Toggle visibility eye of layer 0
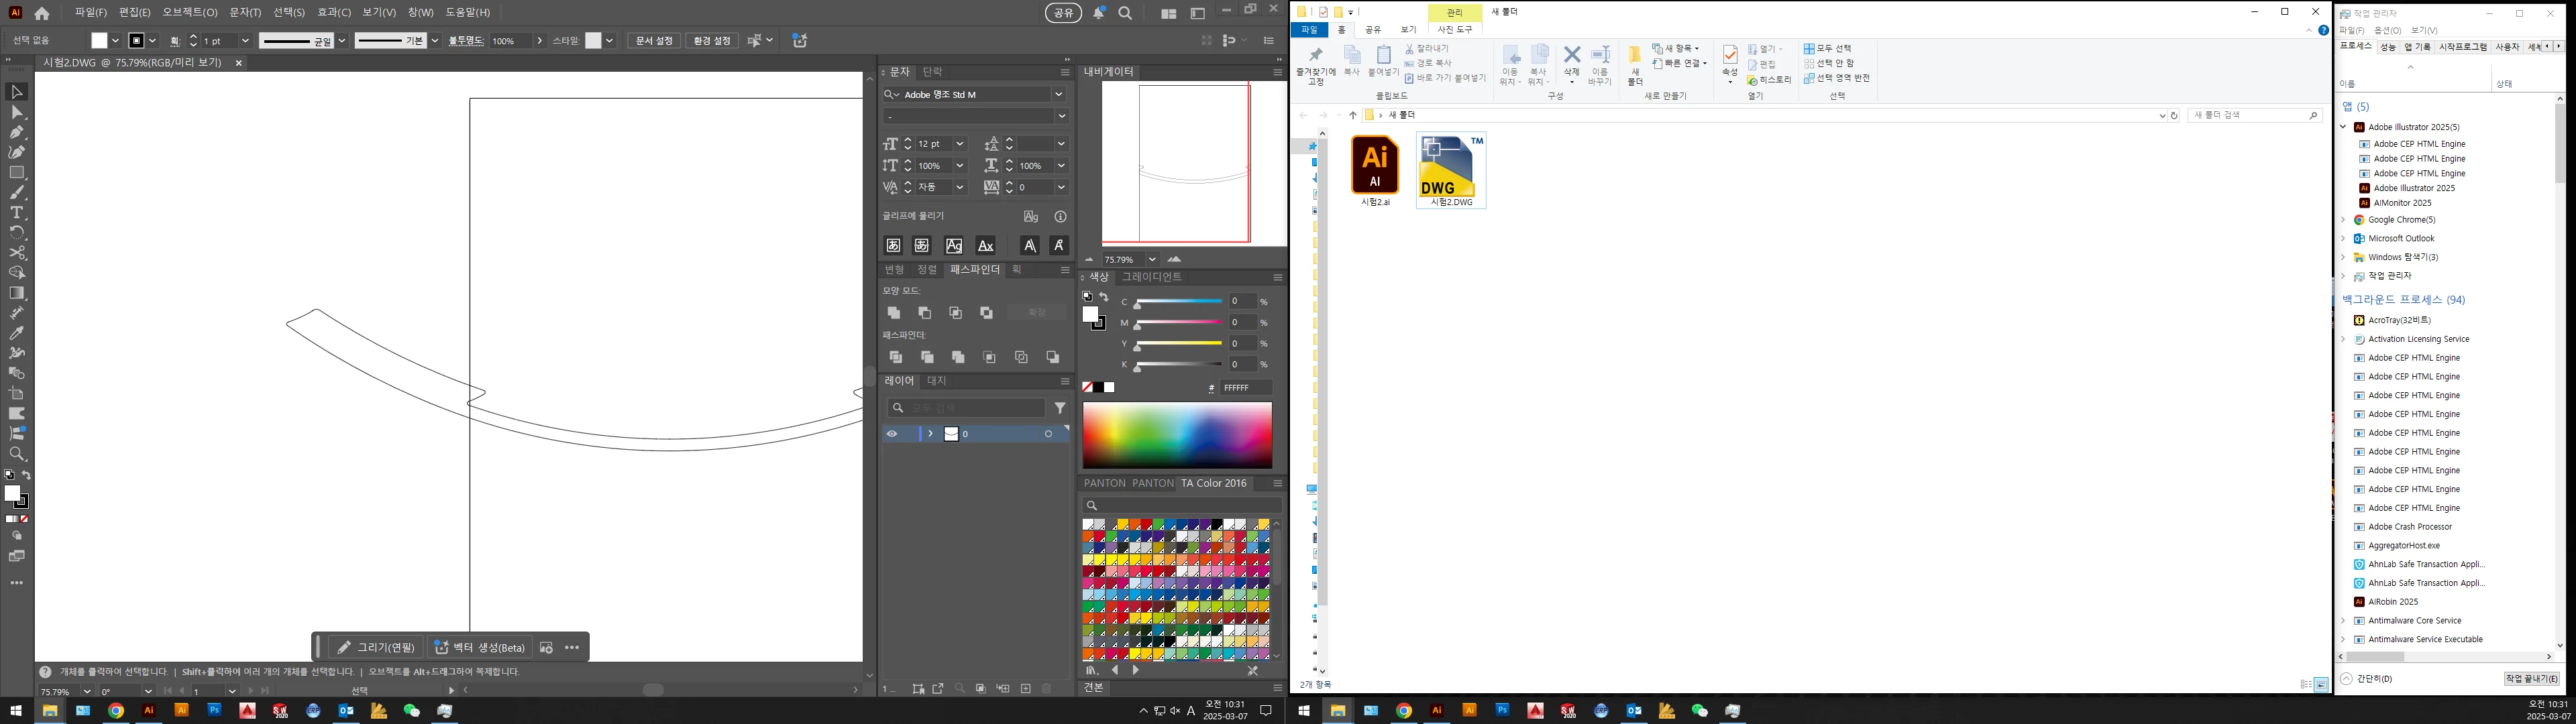Image resolution: width=2576 pixels, height=724 pixels. 892,434
